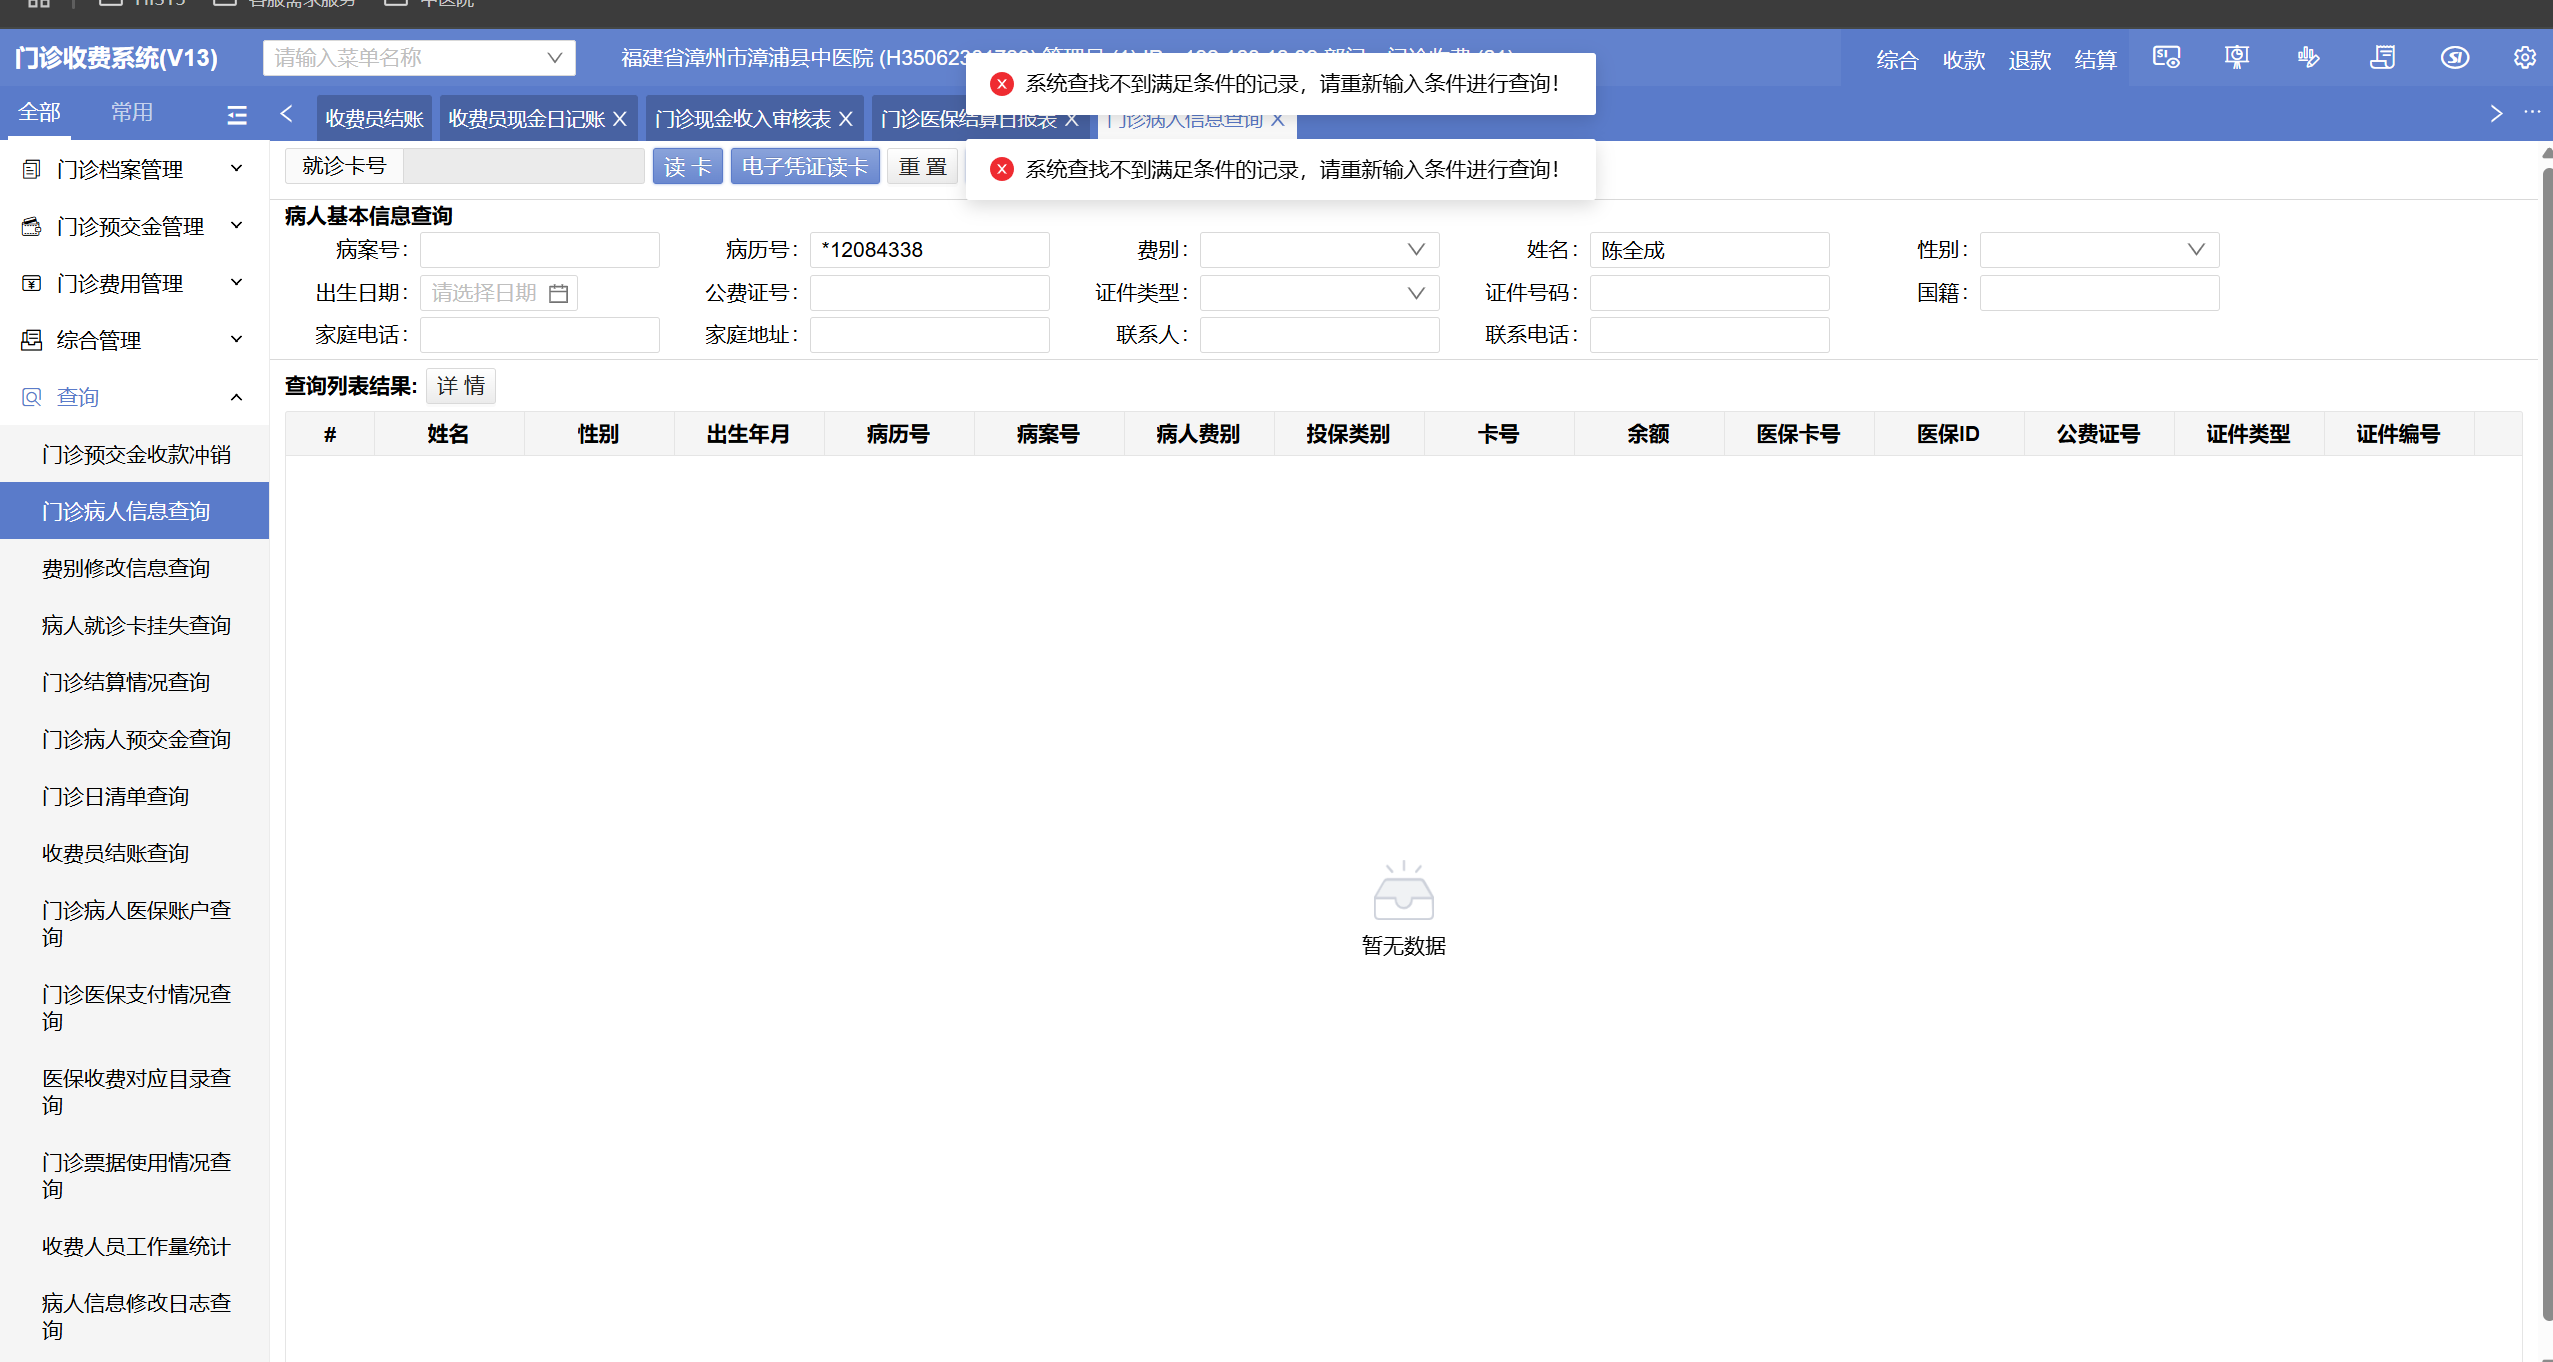Click the 重置 reset button
The image size is (2553, 1362).
coord(922,167)
